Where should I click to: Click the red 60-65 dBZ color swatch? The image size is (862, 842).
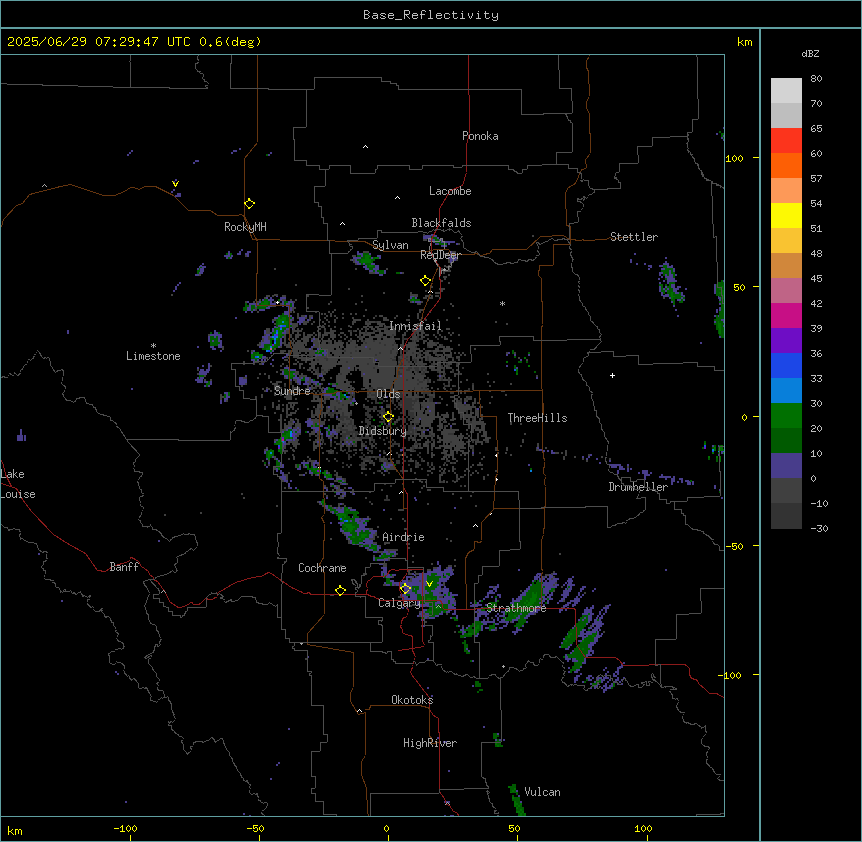coord(786,141)
